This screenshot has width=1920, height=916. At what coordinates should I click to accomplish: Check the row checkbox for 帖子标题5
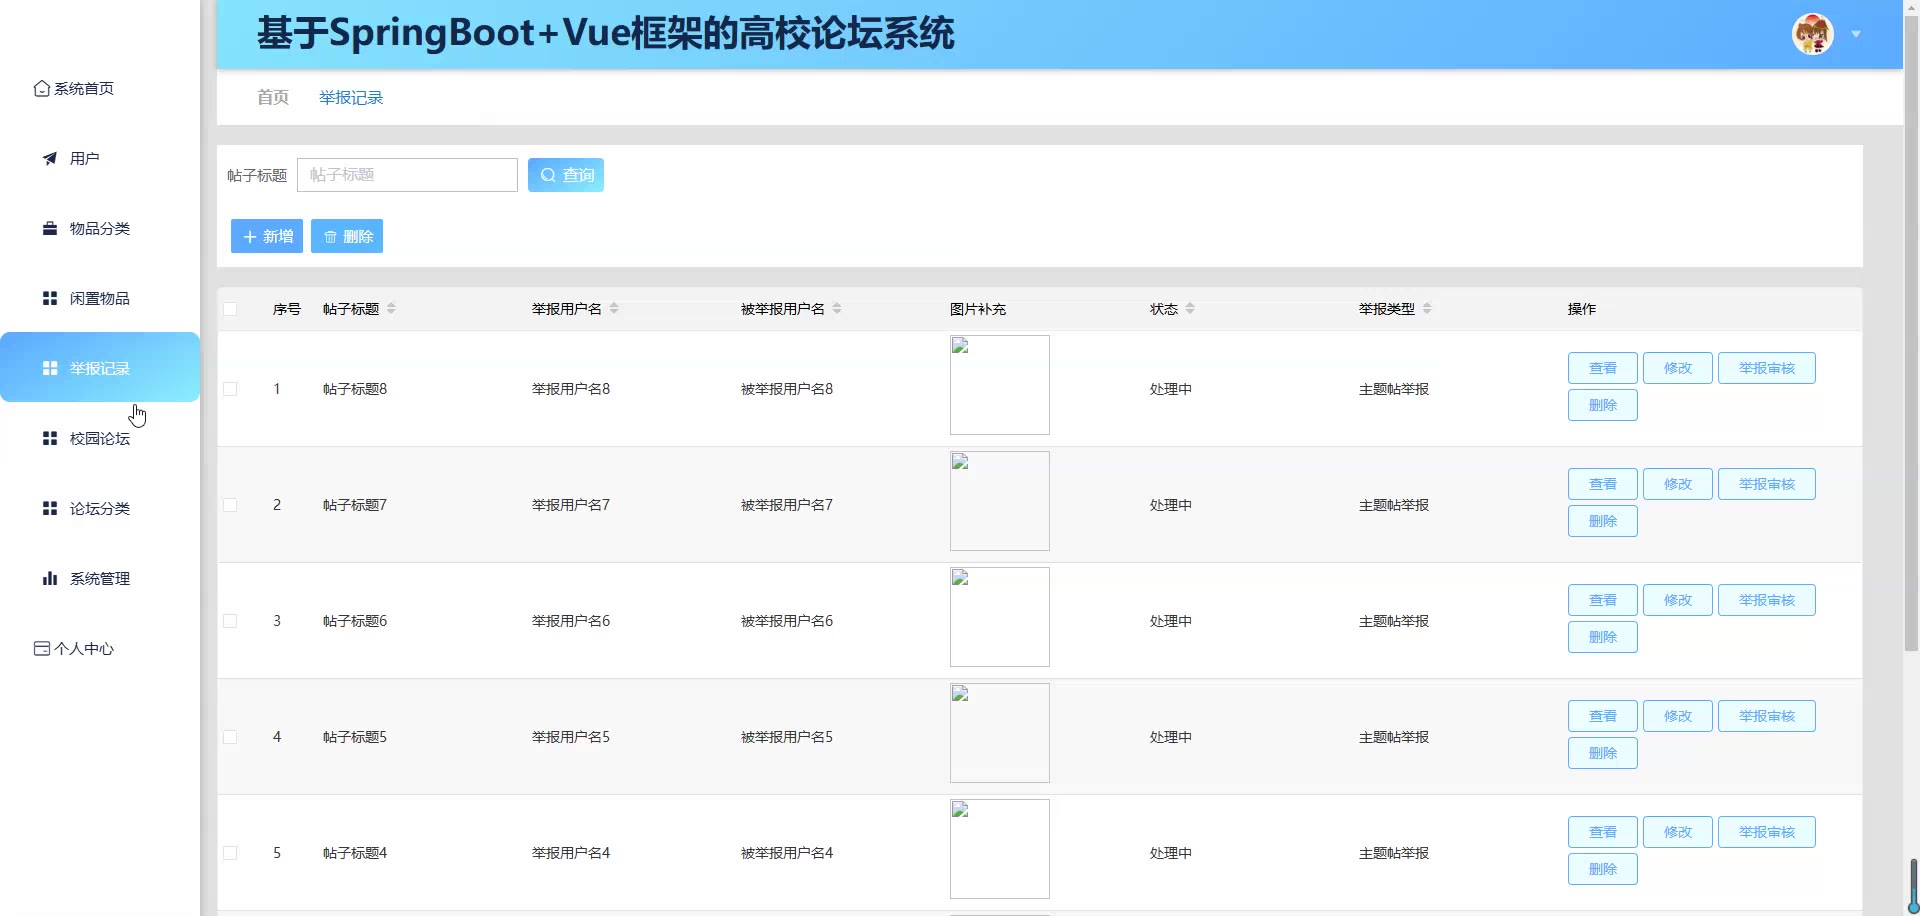(x=230, y=737)
